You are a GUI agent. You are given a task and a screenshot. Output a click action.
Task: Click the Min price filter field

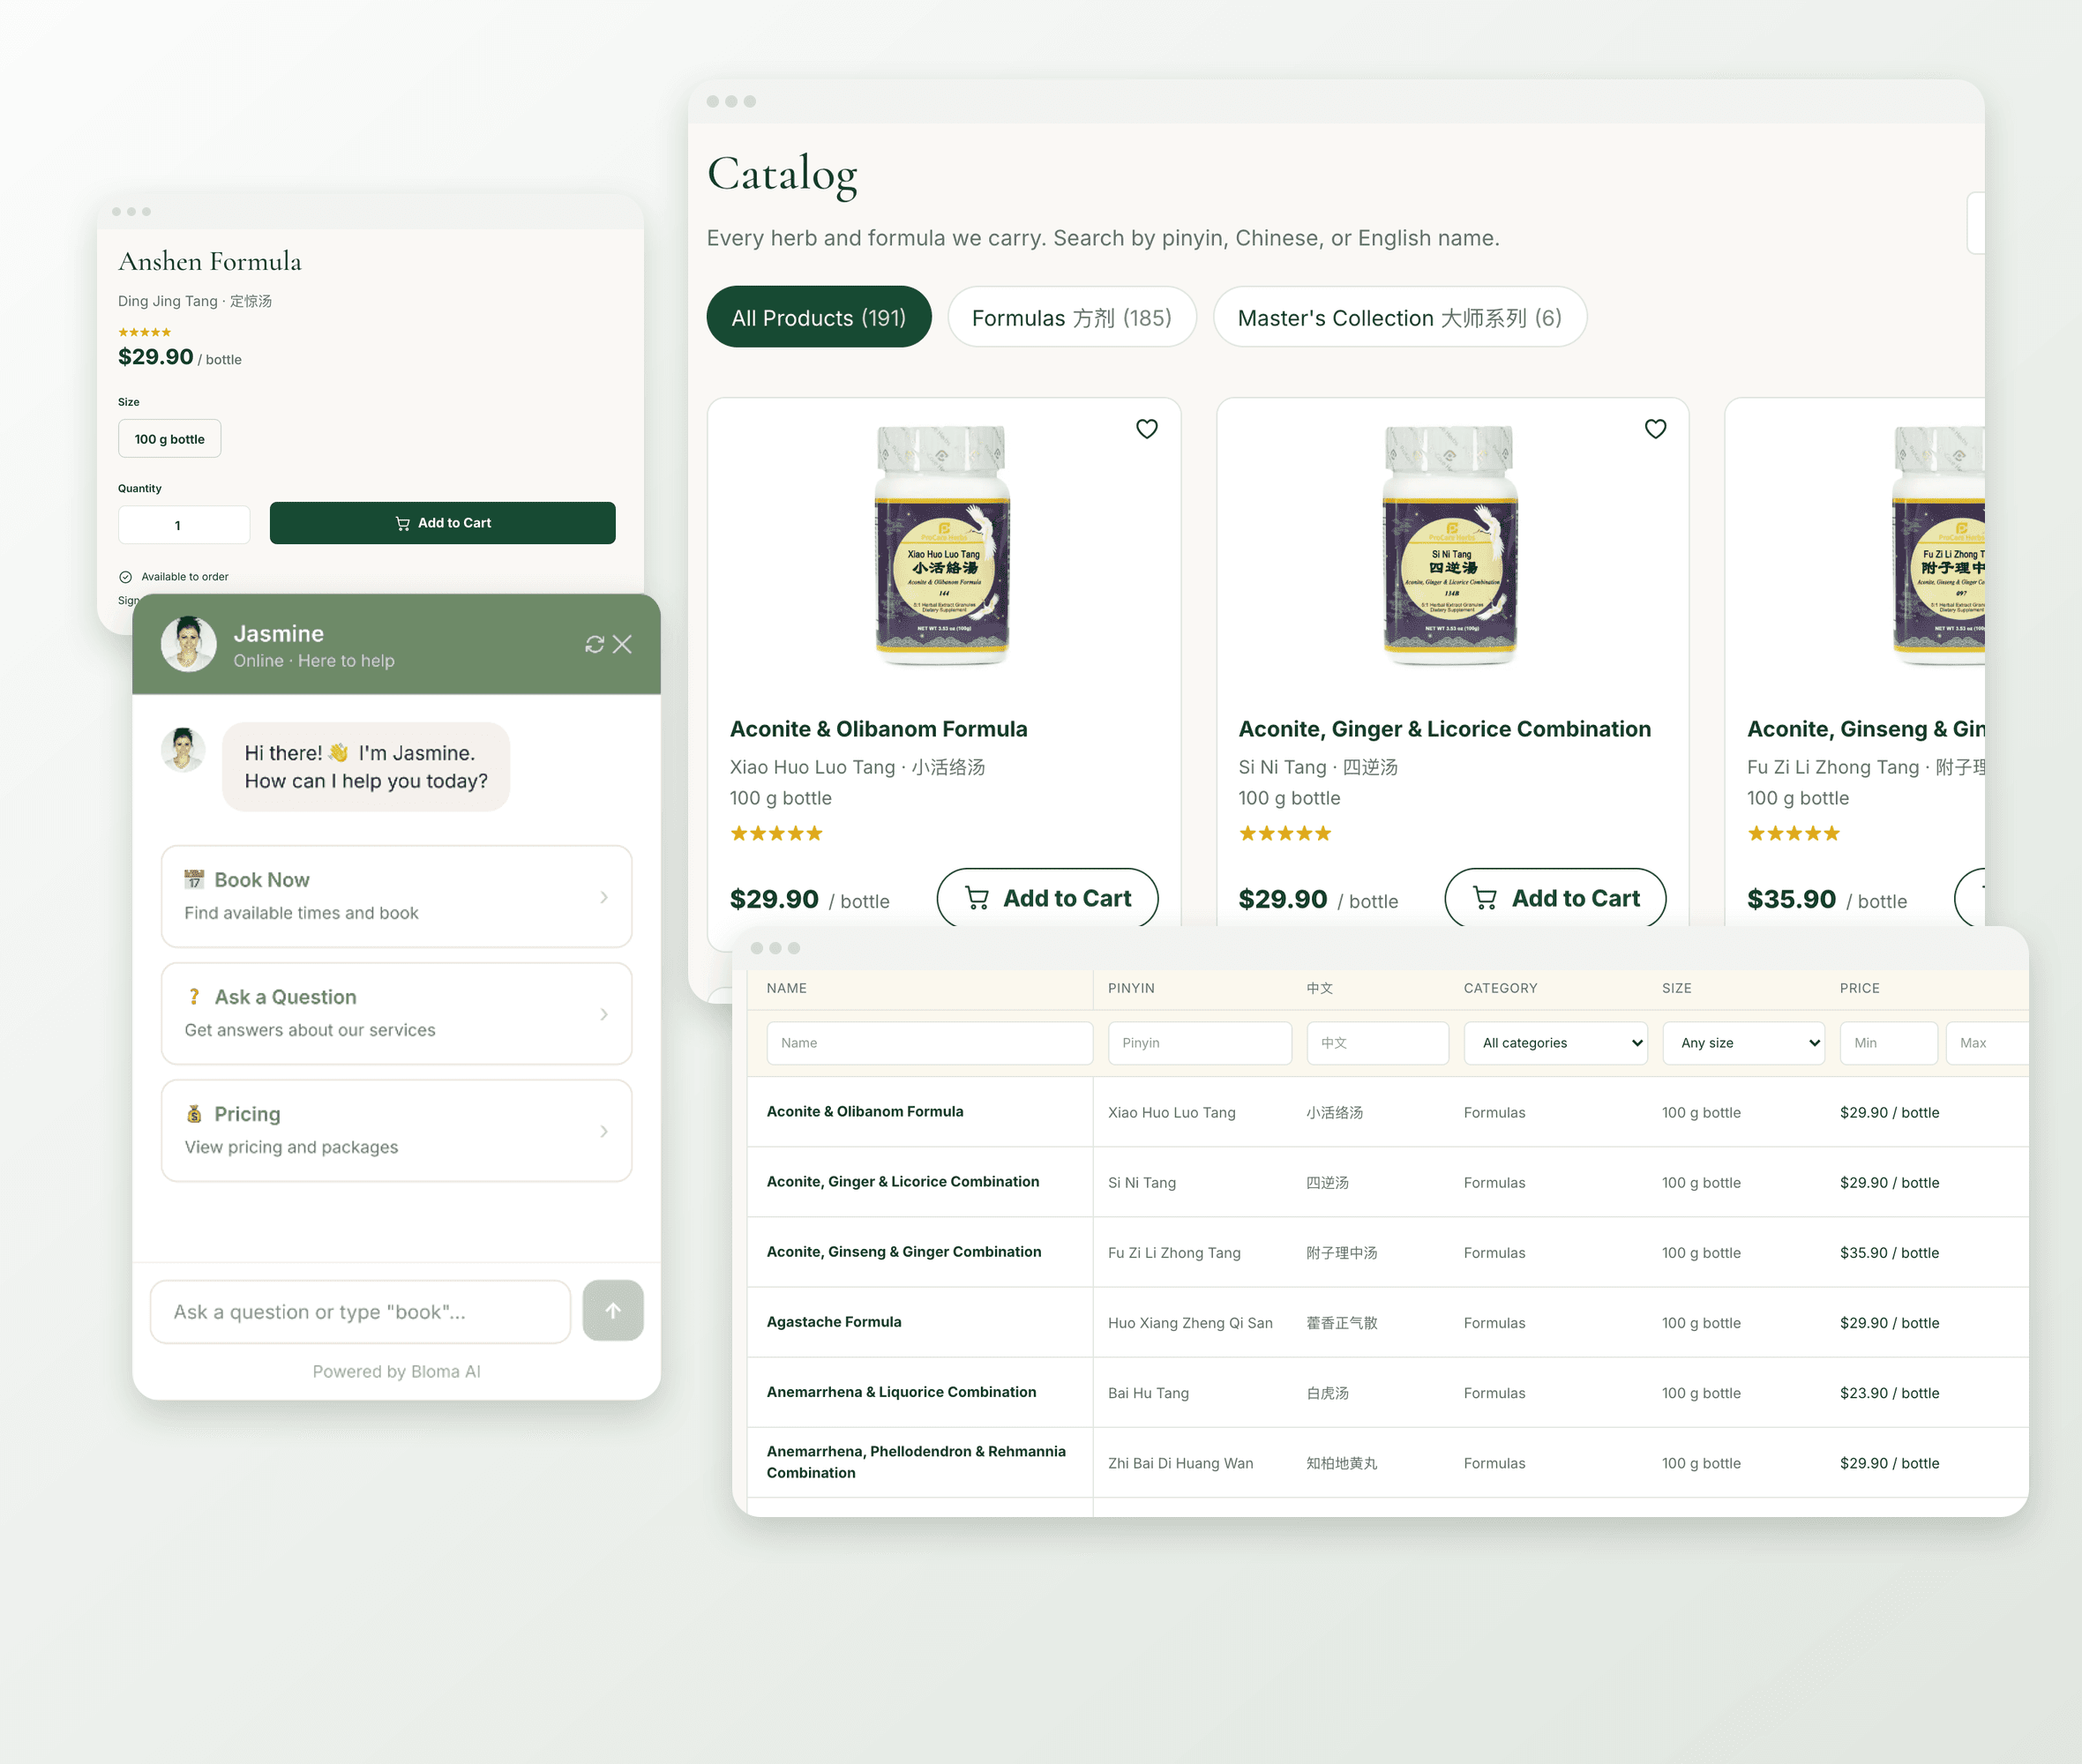tap(1888, 1043)
